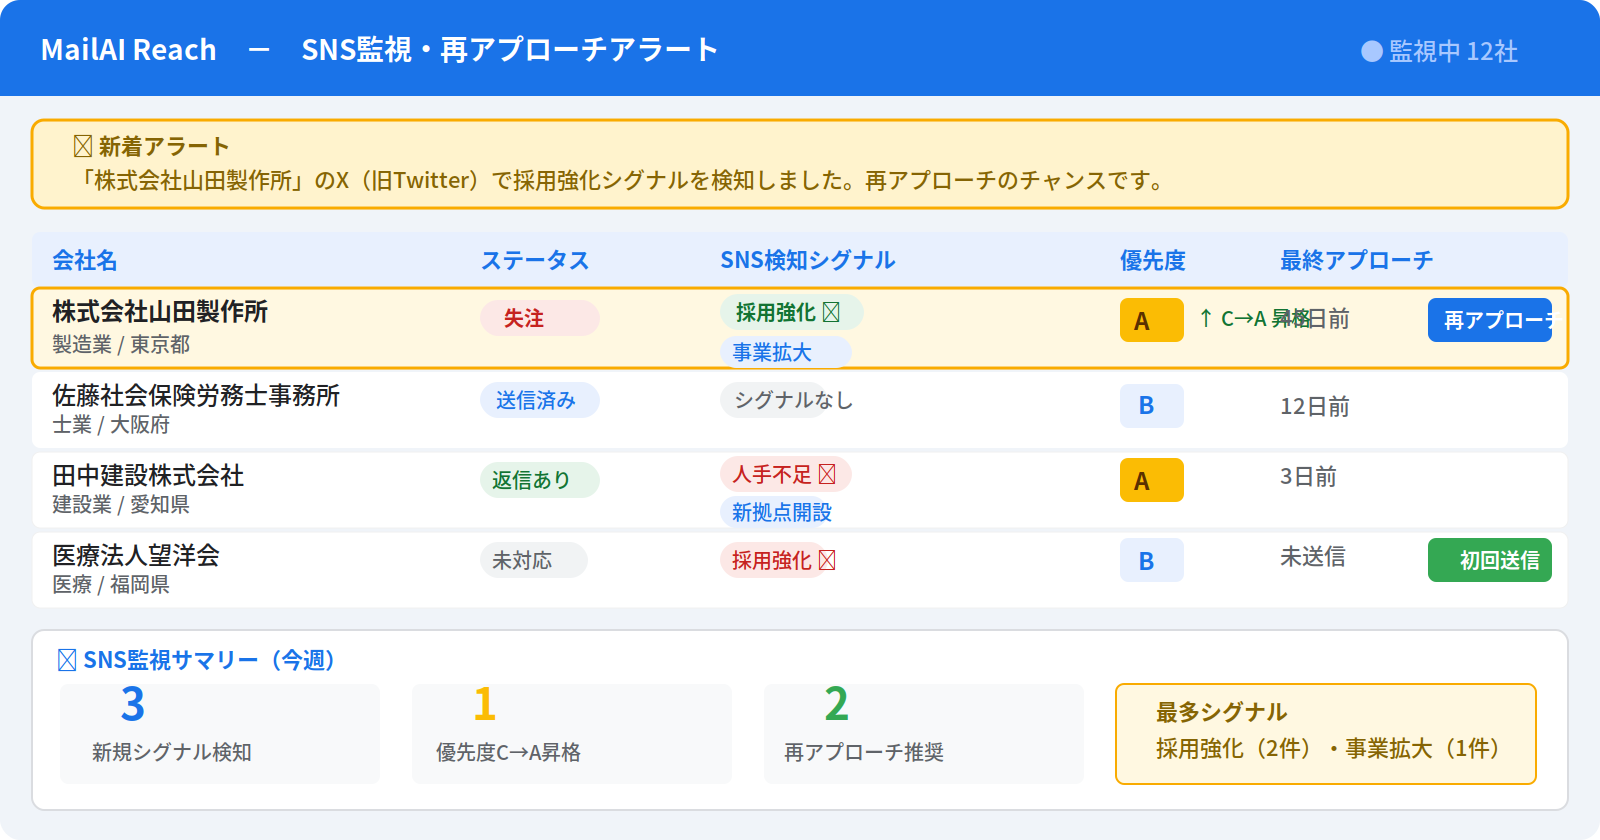
Task: Sort by 会社名 column header
Action: [x=85, y=260]
